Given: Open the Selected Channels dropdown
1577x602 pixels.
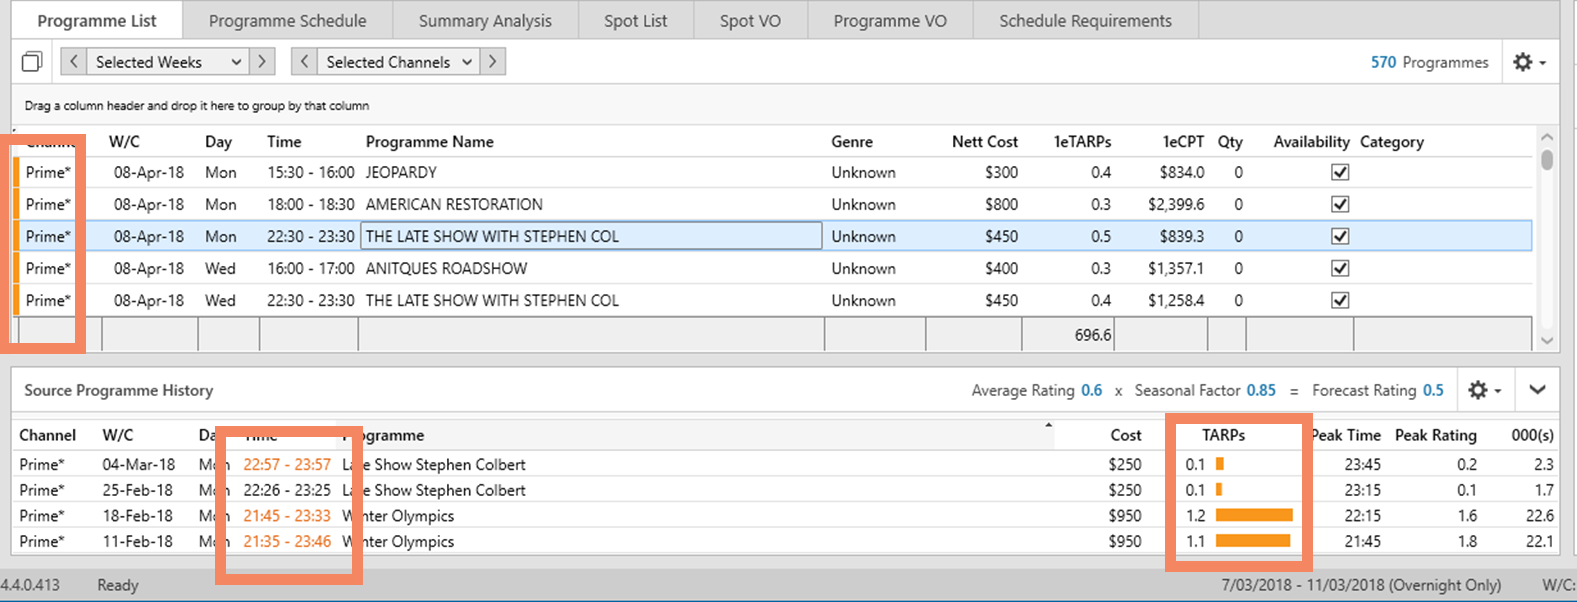Looking at the screenshot, I should point(398,62).
